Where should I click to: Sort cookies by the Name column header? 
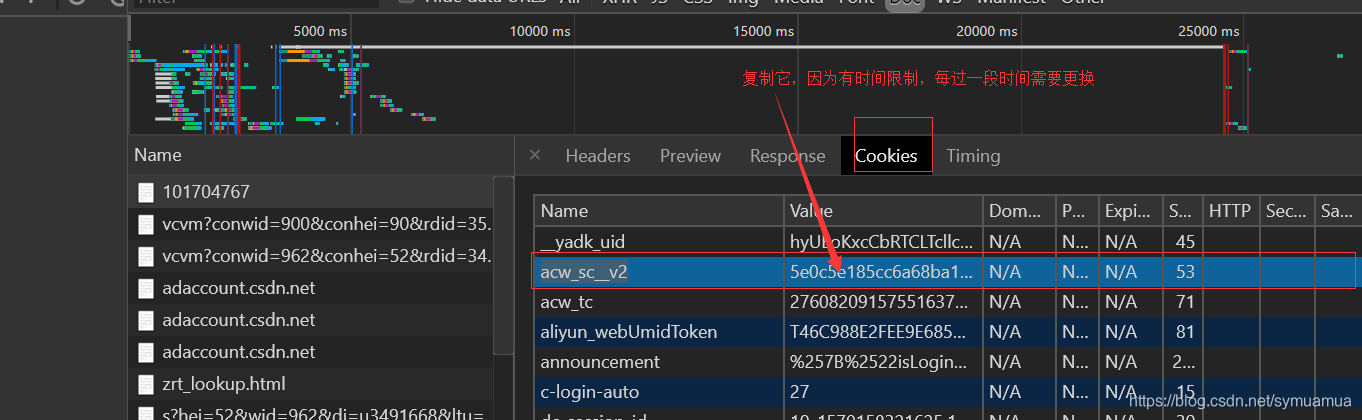point(659,211)
